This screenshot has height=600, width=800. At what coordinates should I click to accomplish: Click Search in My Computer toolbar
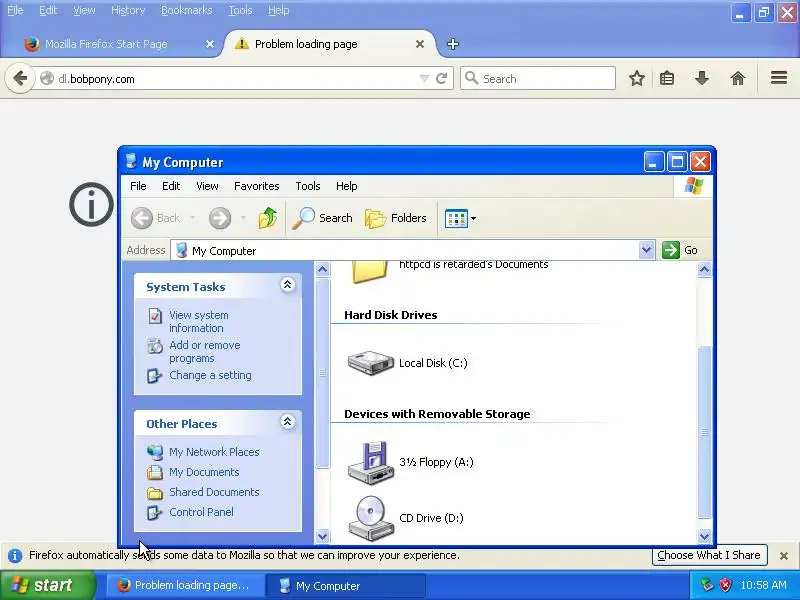point(322,218)
